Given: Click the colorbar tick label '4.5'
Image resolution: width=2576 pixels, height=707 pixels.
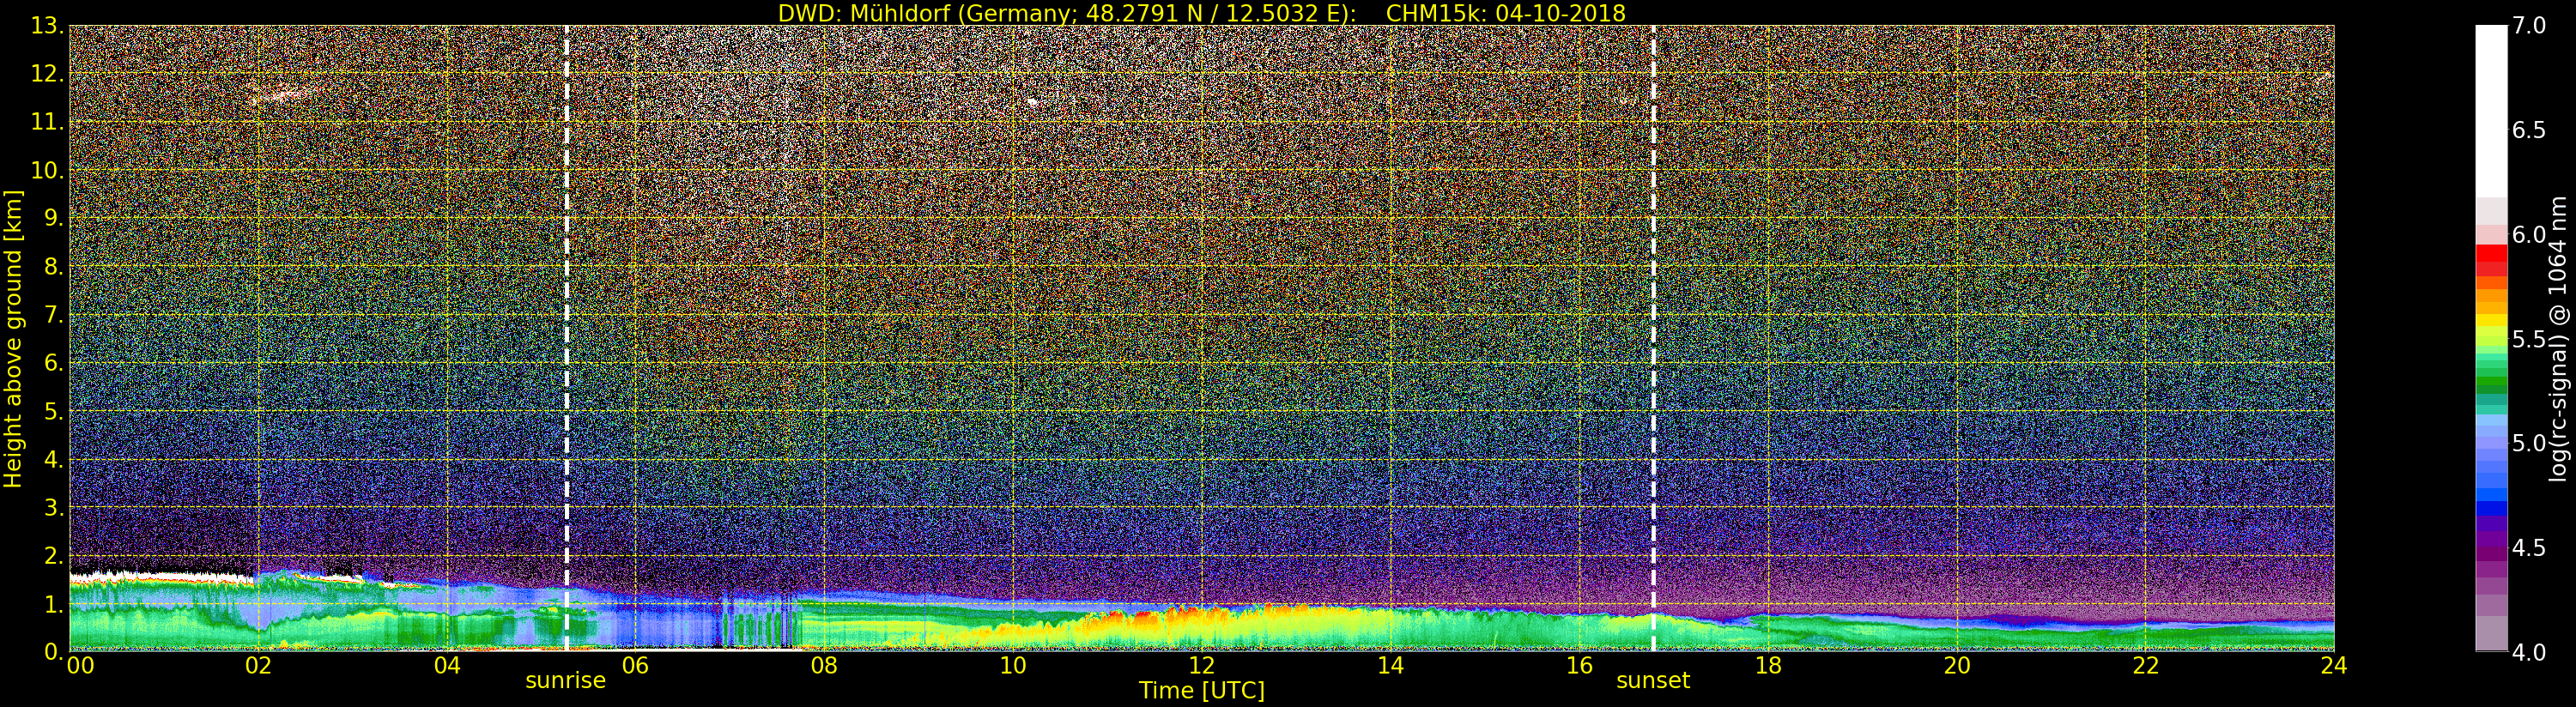Looking at the screenshot, I should (2530, 548).
